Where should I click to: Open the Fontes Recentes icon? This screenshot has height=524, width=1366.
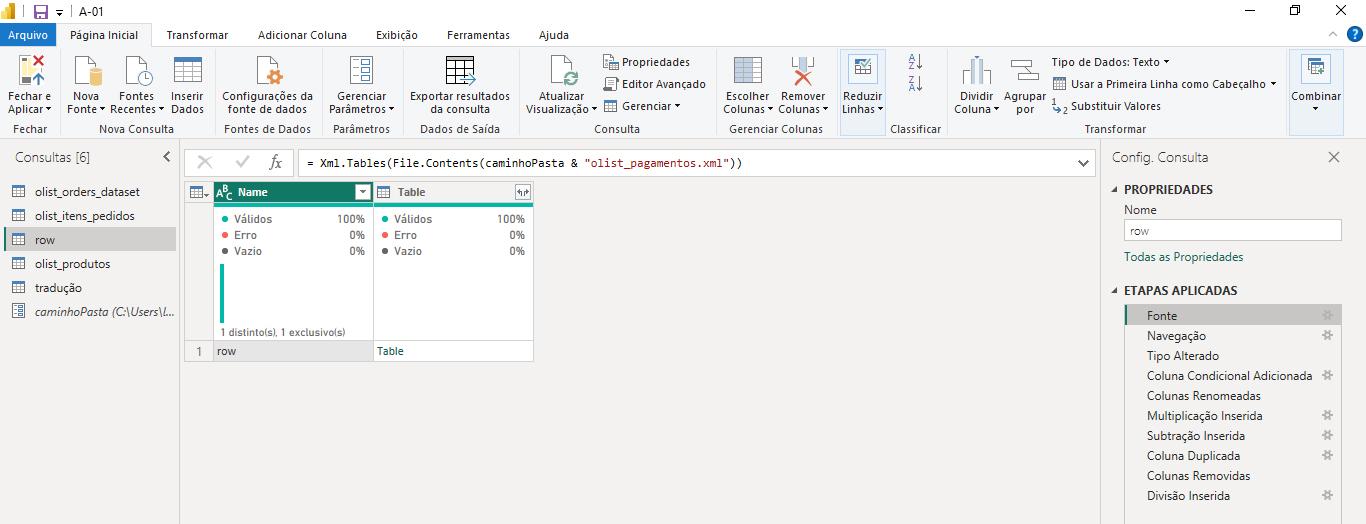click(x=137, y=71)
